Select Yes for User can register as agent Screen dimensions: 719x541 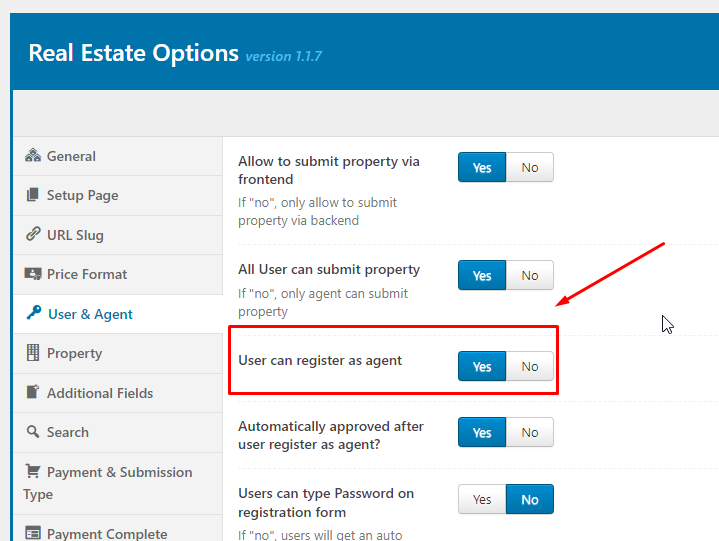click(482, 367)
